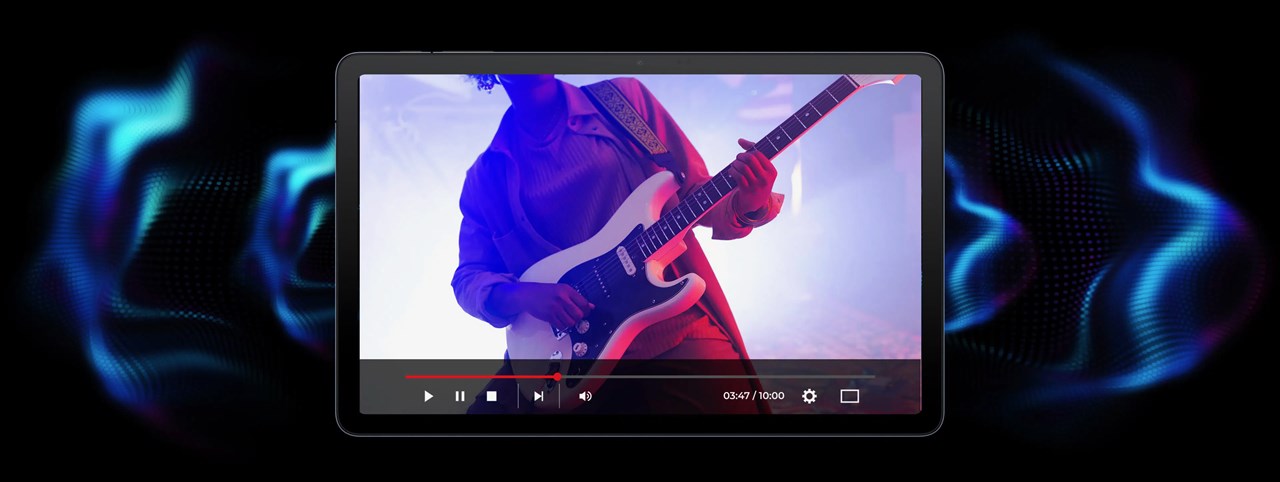
Task: Click the red progress bar handle
Action: (x=557, y=377)
